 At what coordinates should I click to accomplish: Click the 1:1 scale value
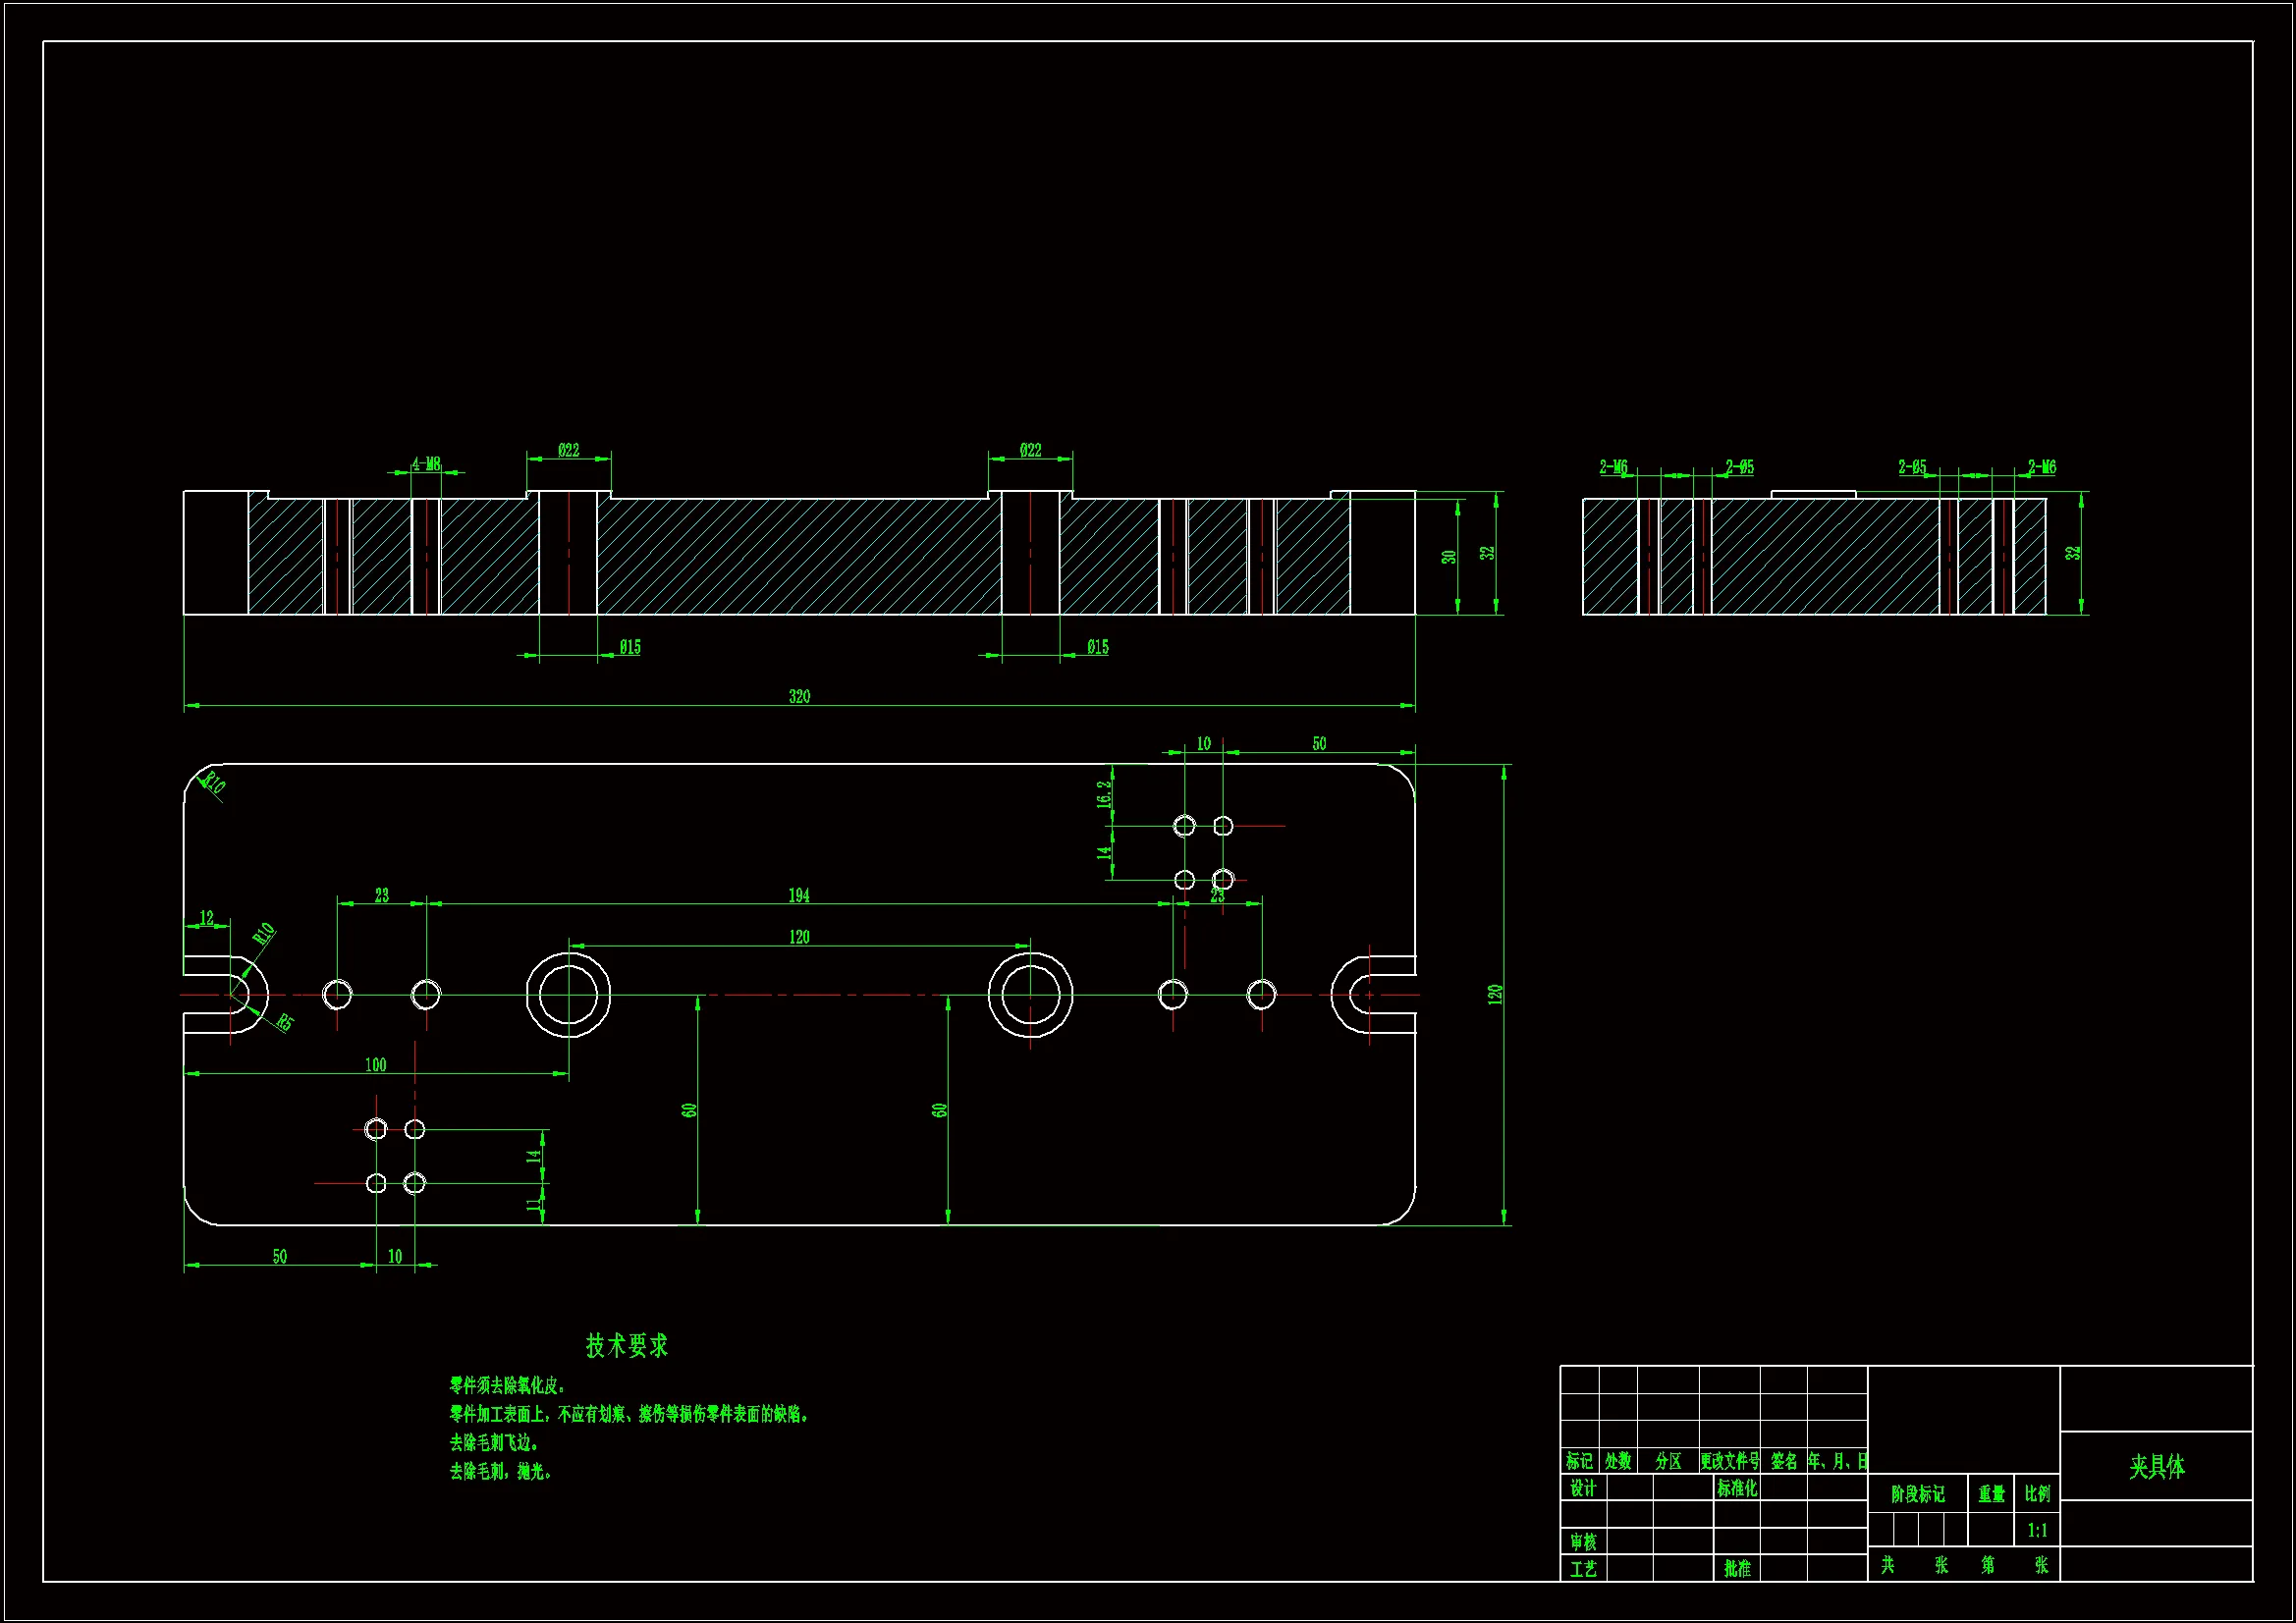(2037, 1530)
